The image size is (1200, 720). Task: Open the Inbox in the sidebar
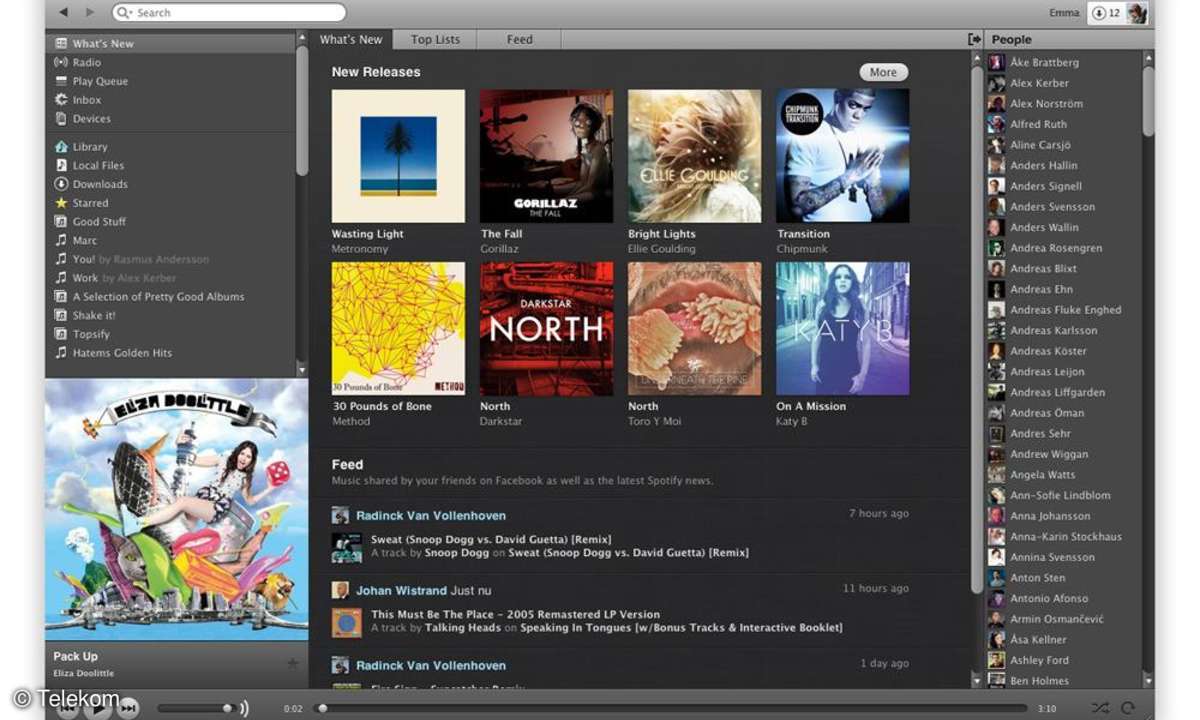(170, 100)
